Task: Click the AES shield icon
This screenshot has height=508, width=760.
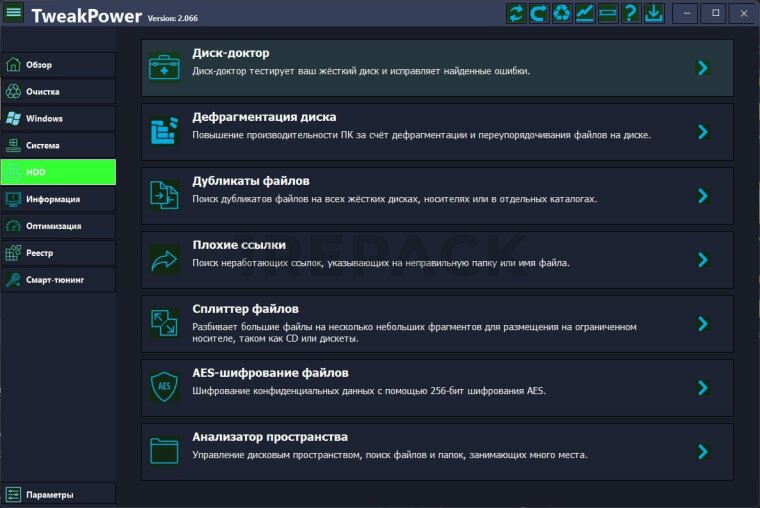Action: [x=164, y=387]
